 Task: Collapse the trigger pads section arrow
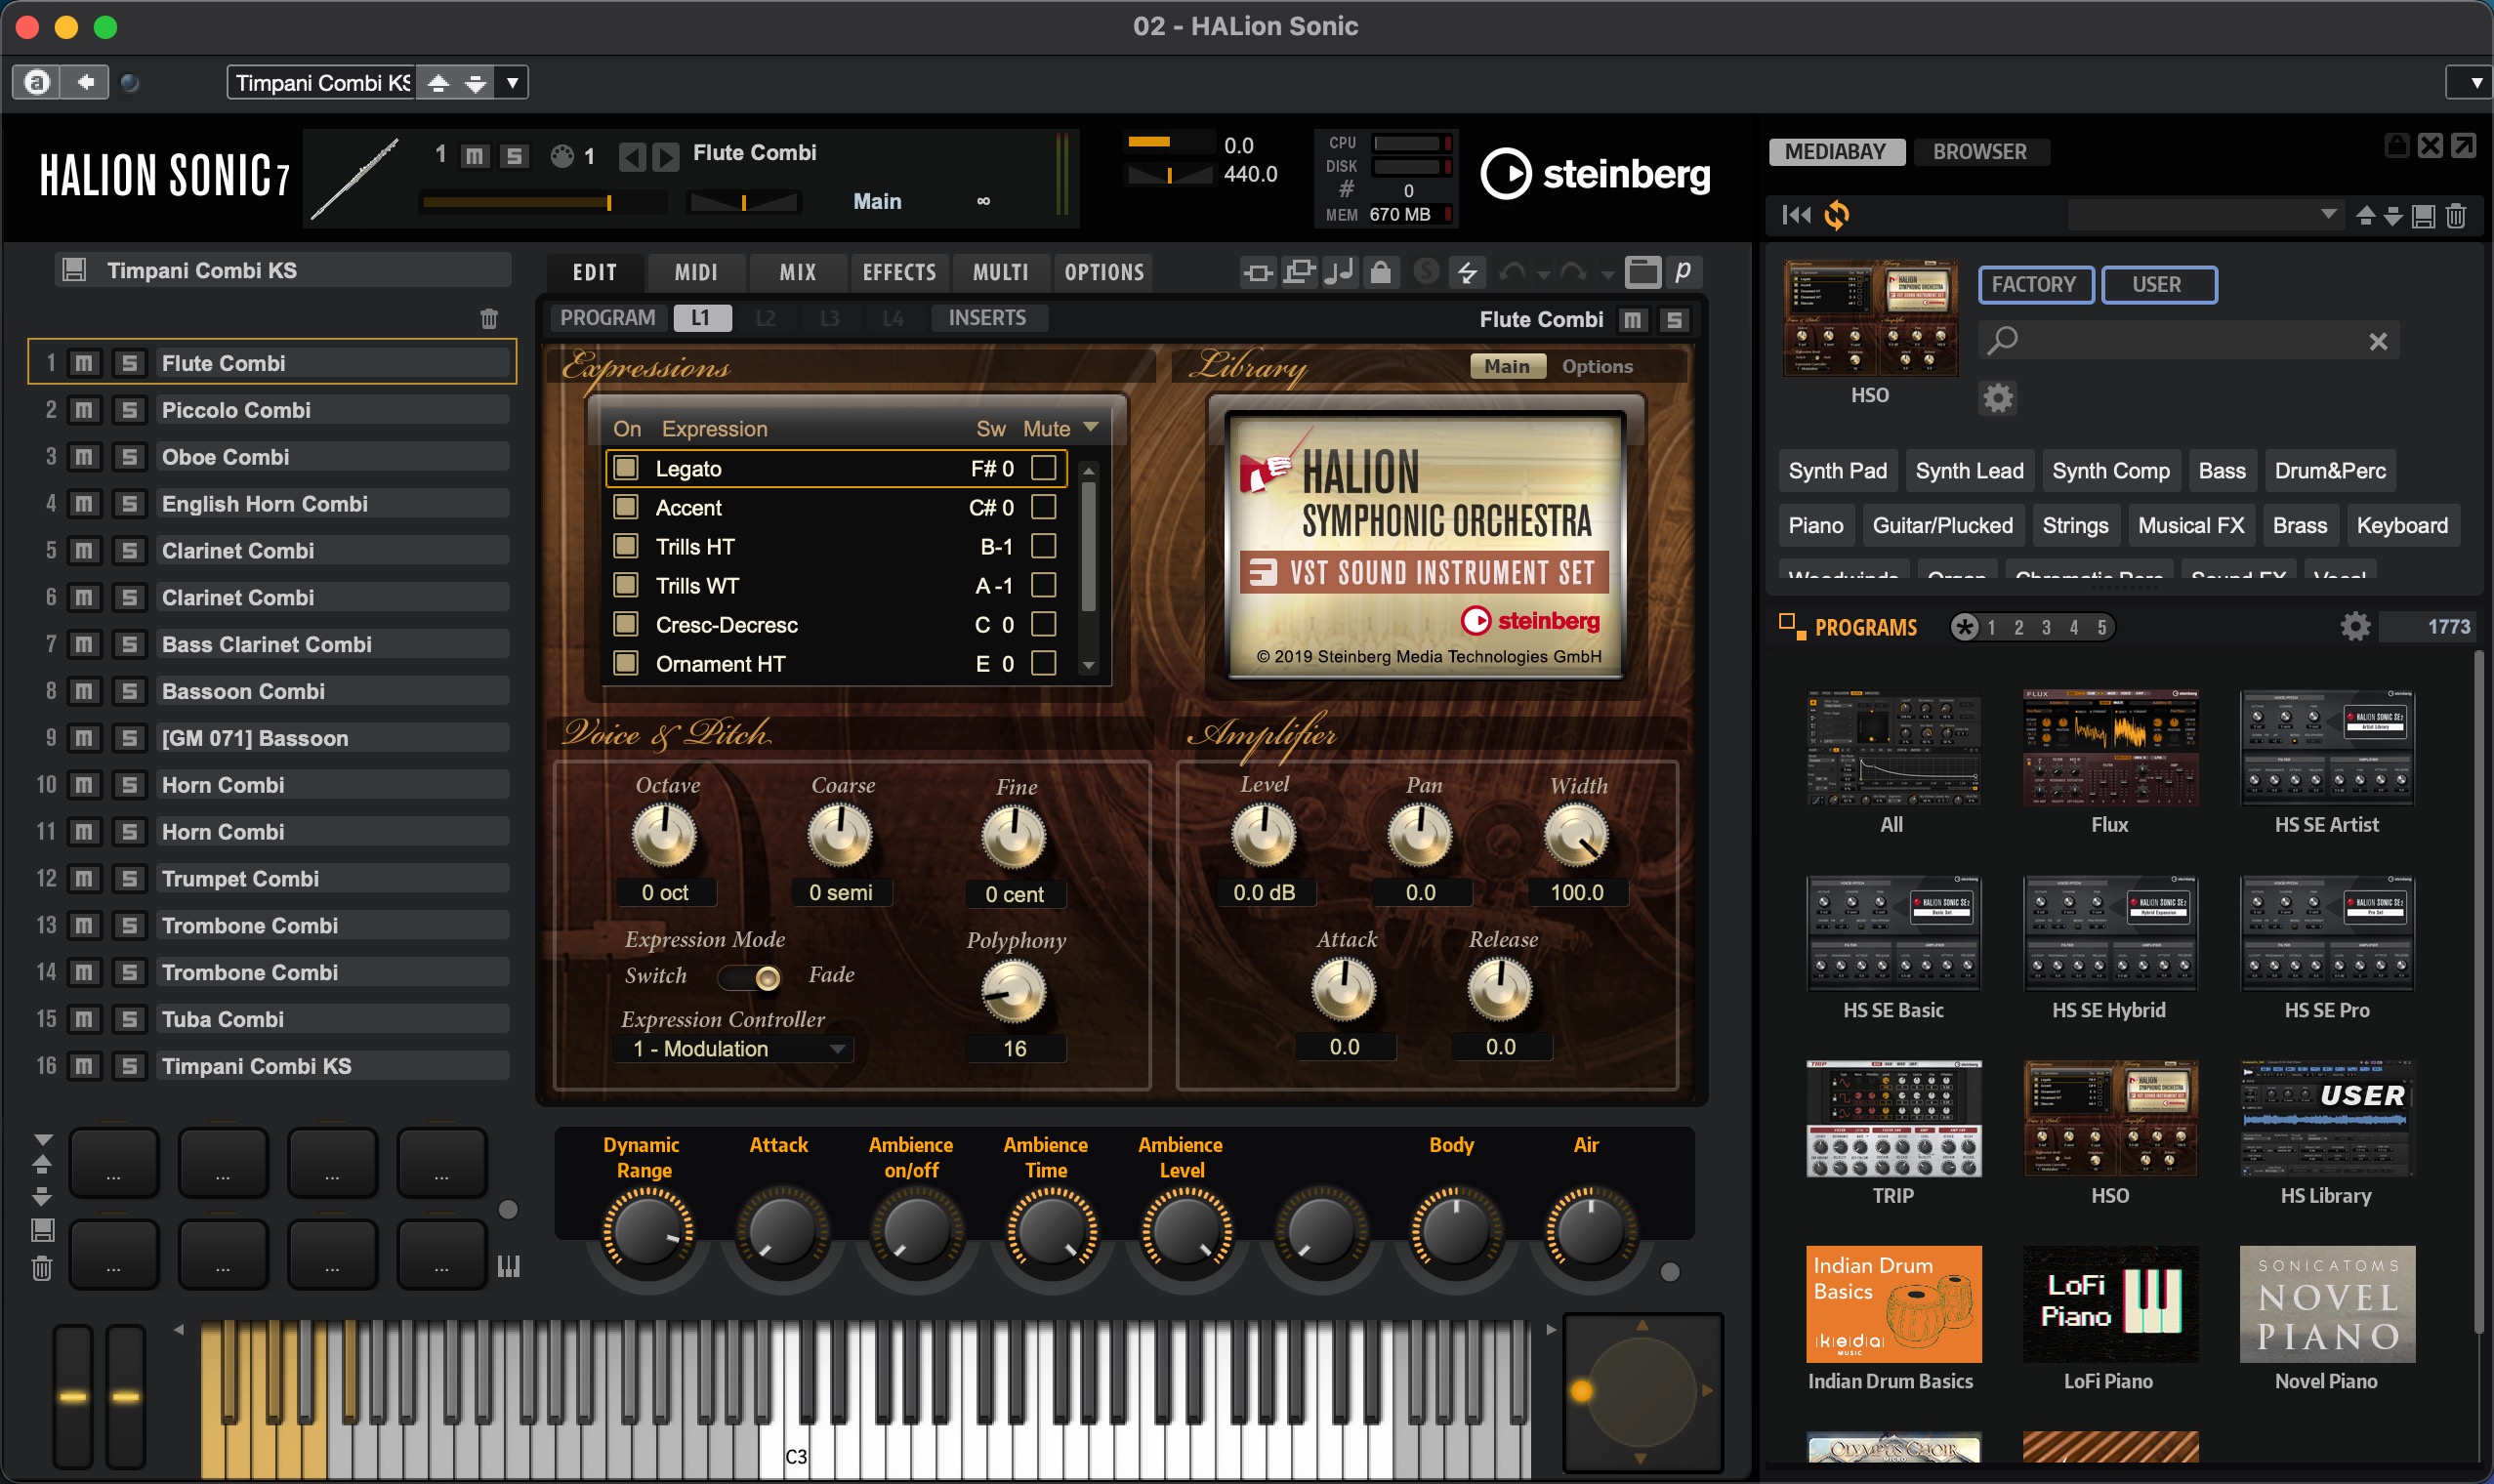(x=42, y=1140)
